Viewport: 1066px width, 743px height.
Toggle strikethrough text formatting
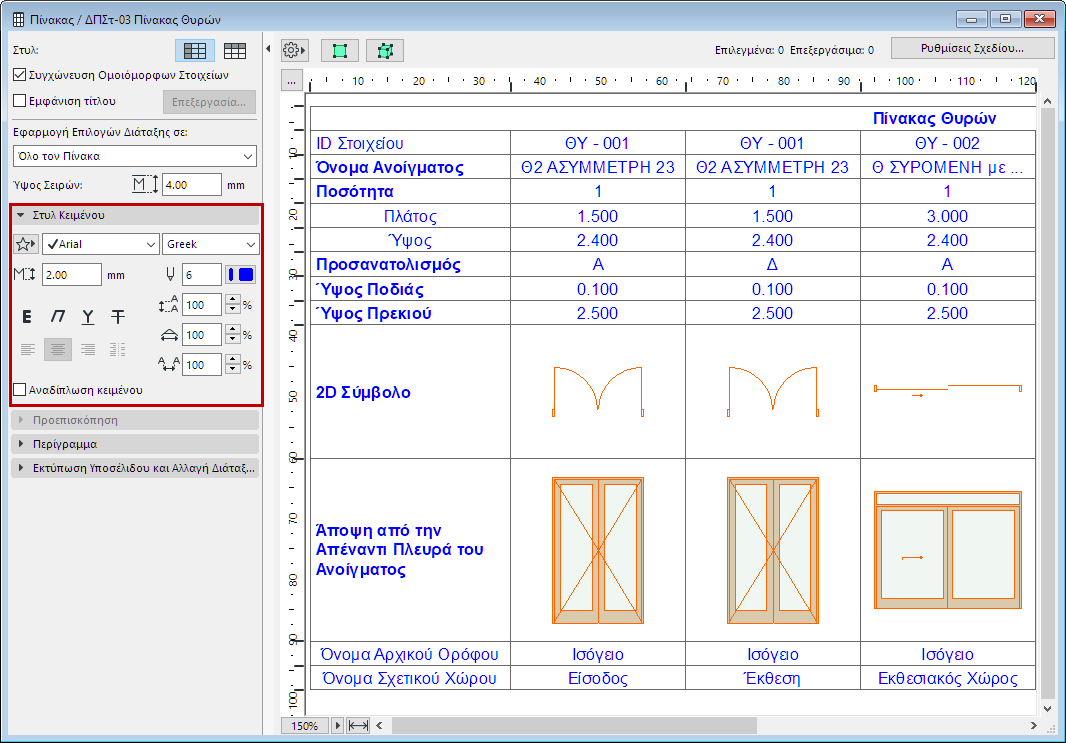pyautogui.click(x=118, y=317)
